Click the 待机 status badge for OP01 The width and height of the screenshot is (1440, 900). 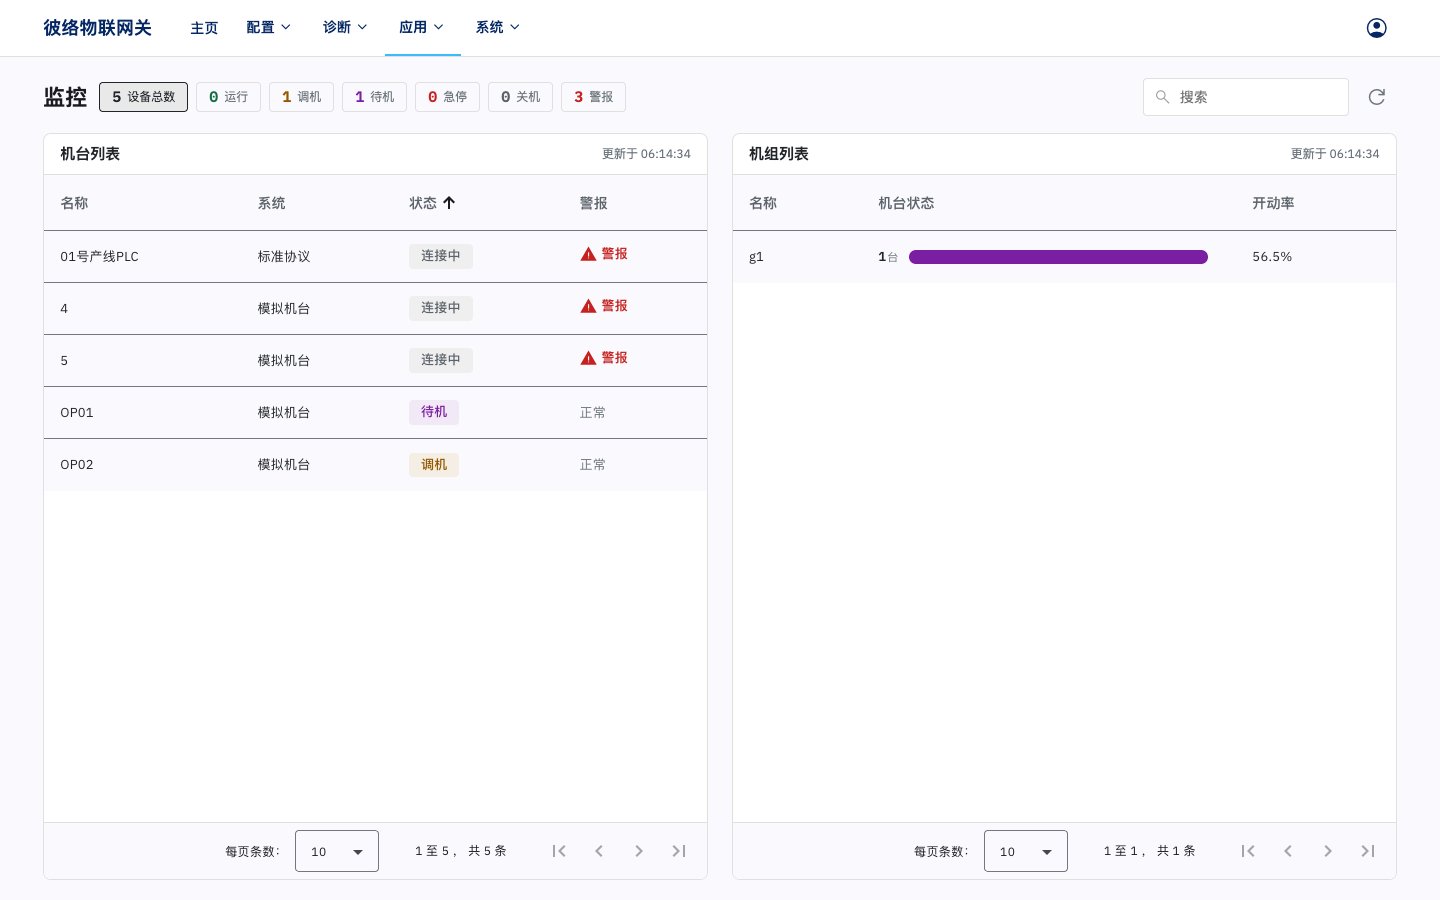[x=434, y=412]
